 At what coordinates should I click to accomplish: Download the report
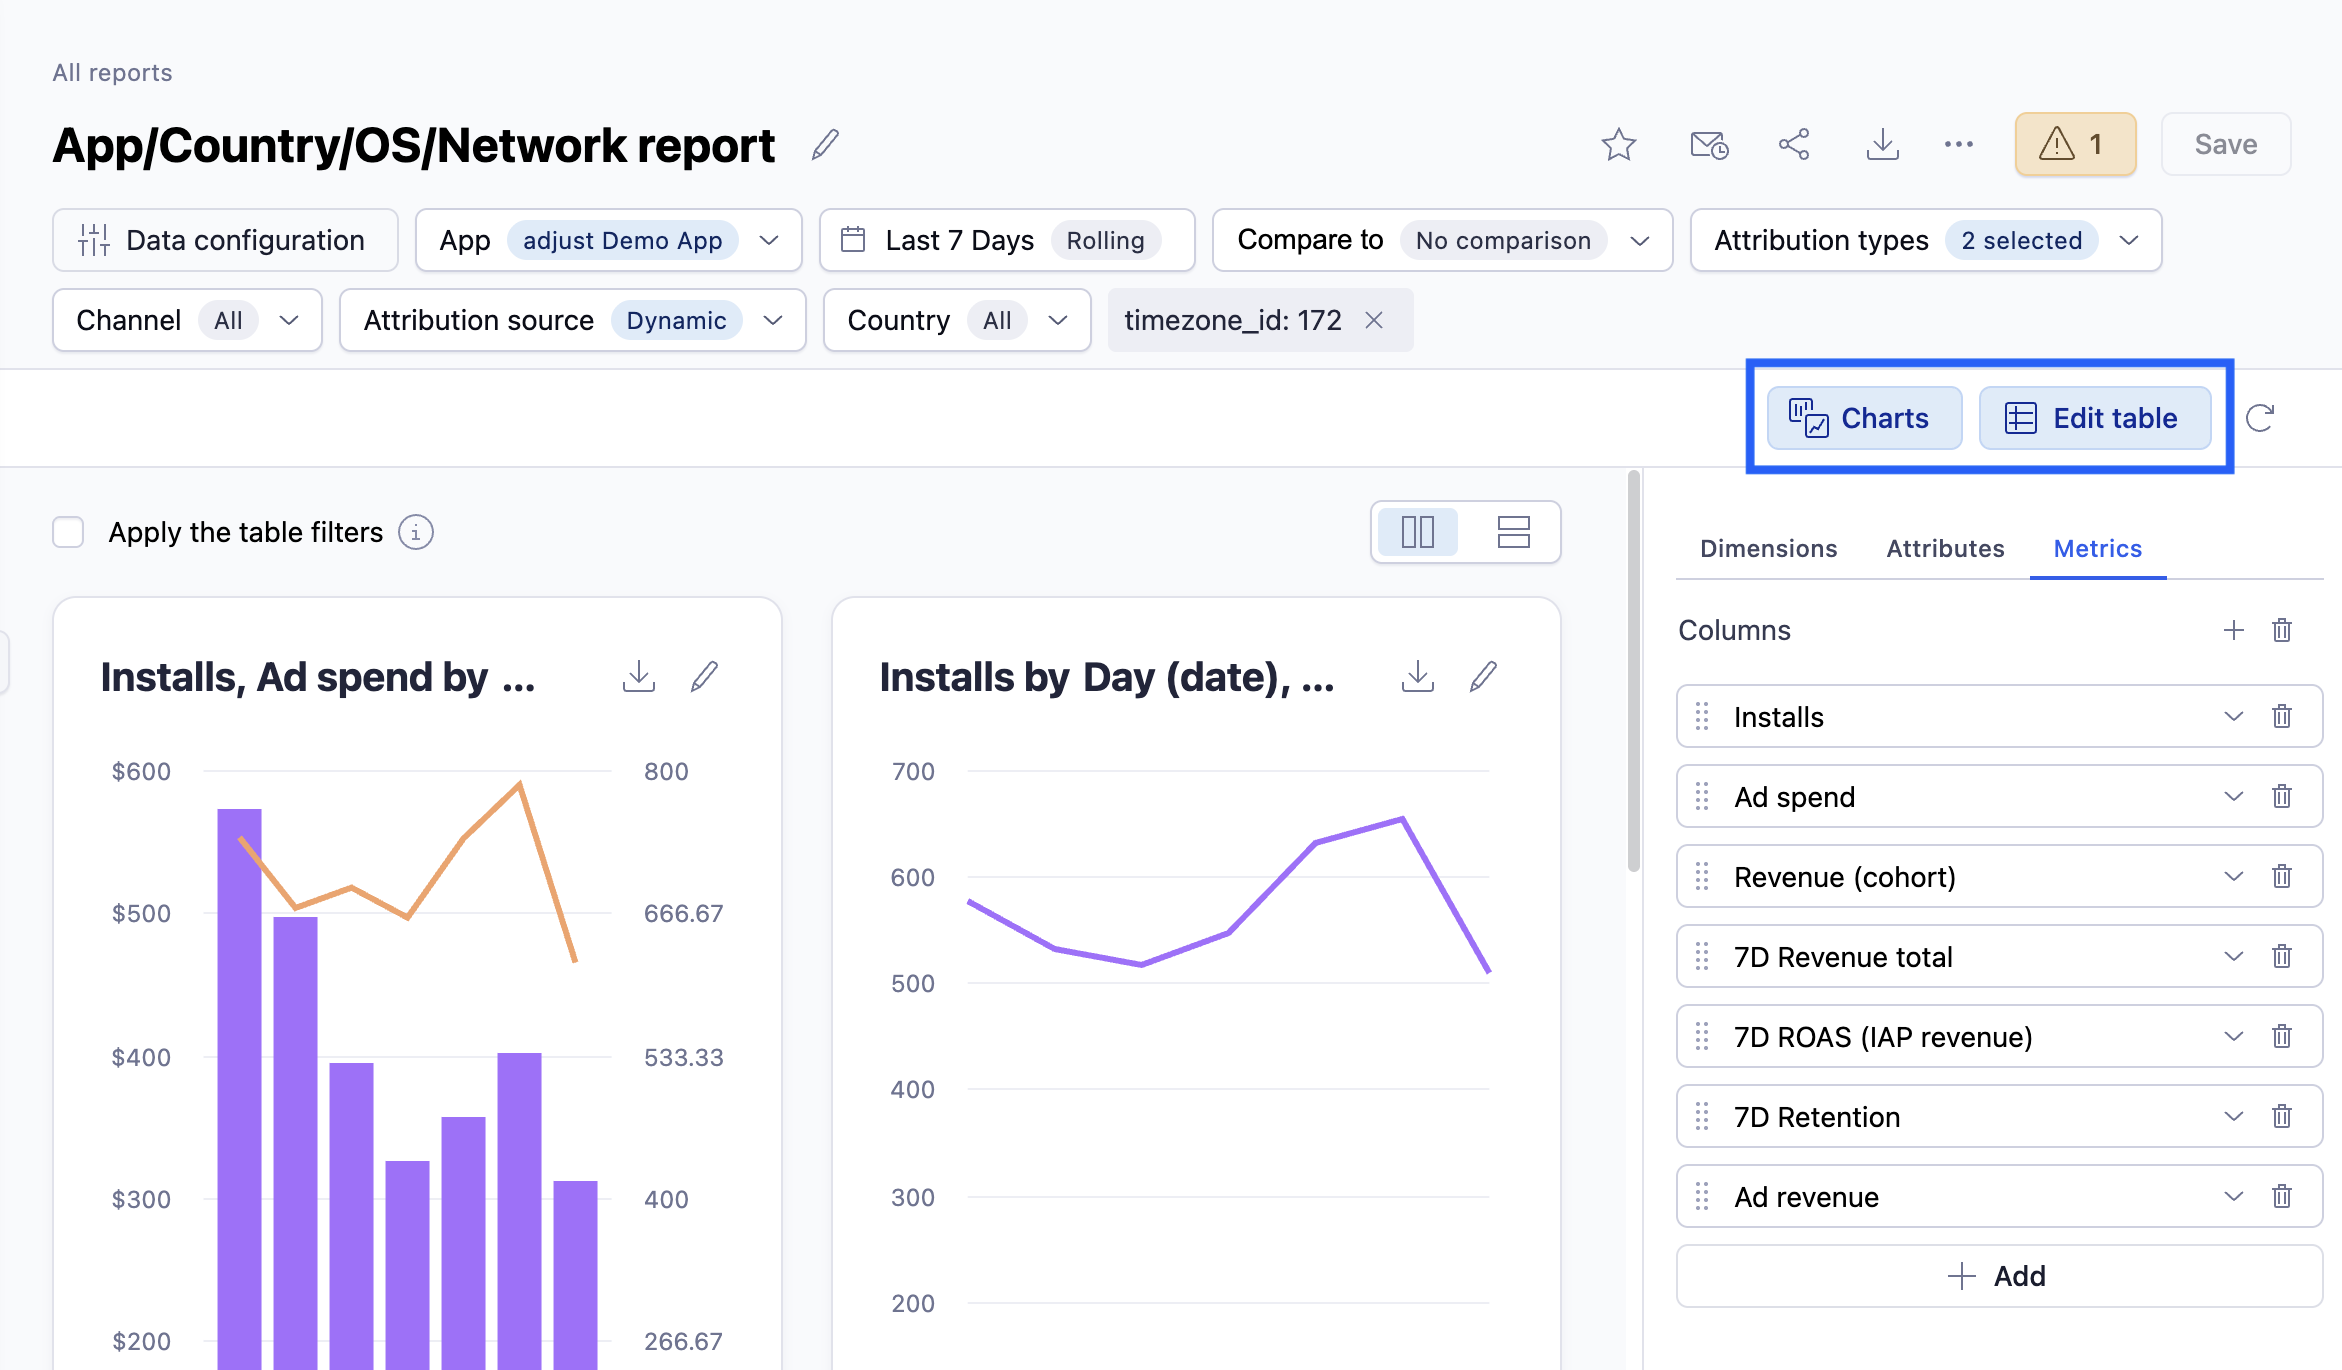pos(1882,144)
